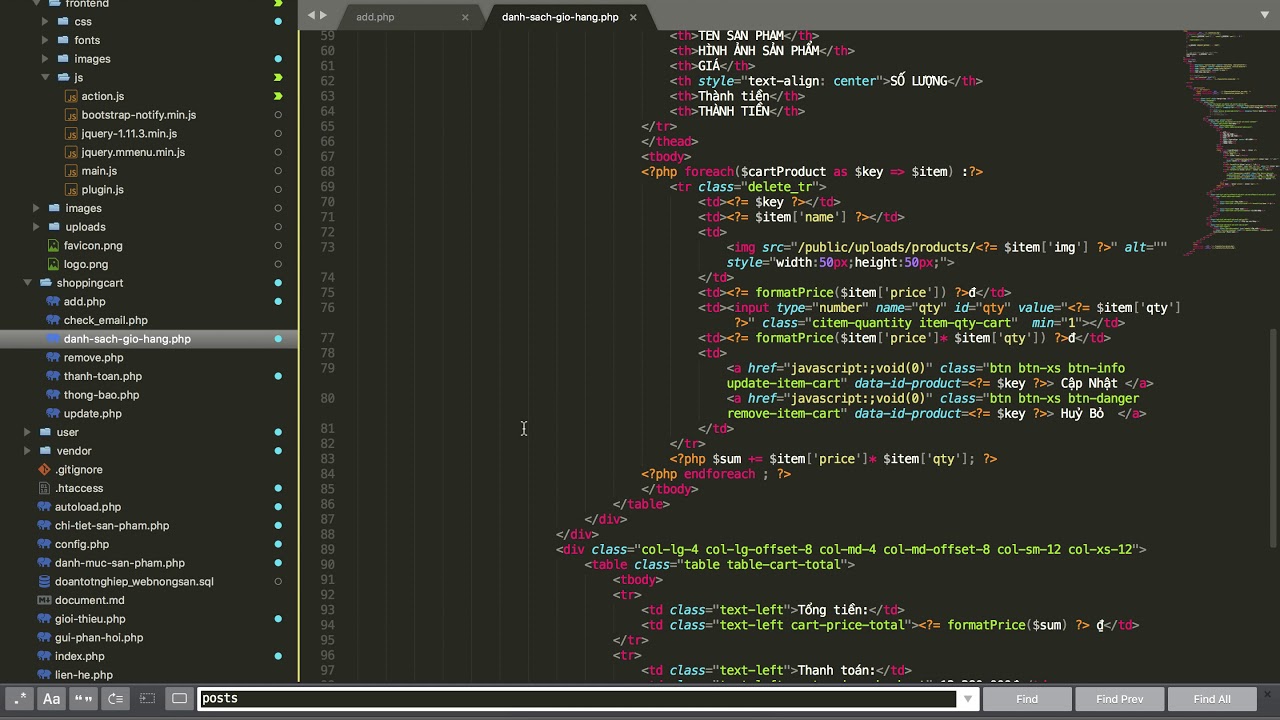Click the PHP icon beside config.php

coord(44,544)
